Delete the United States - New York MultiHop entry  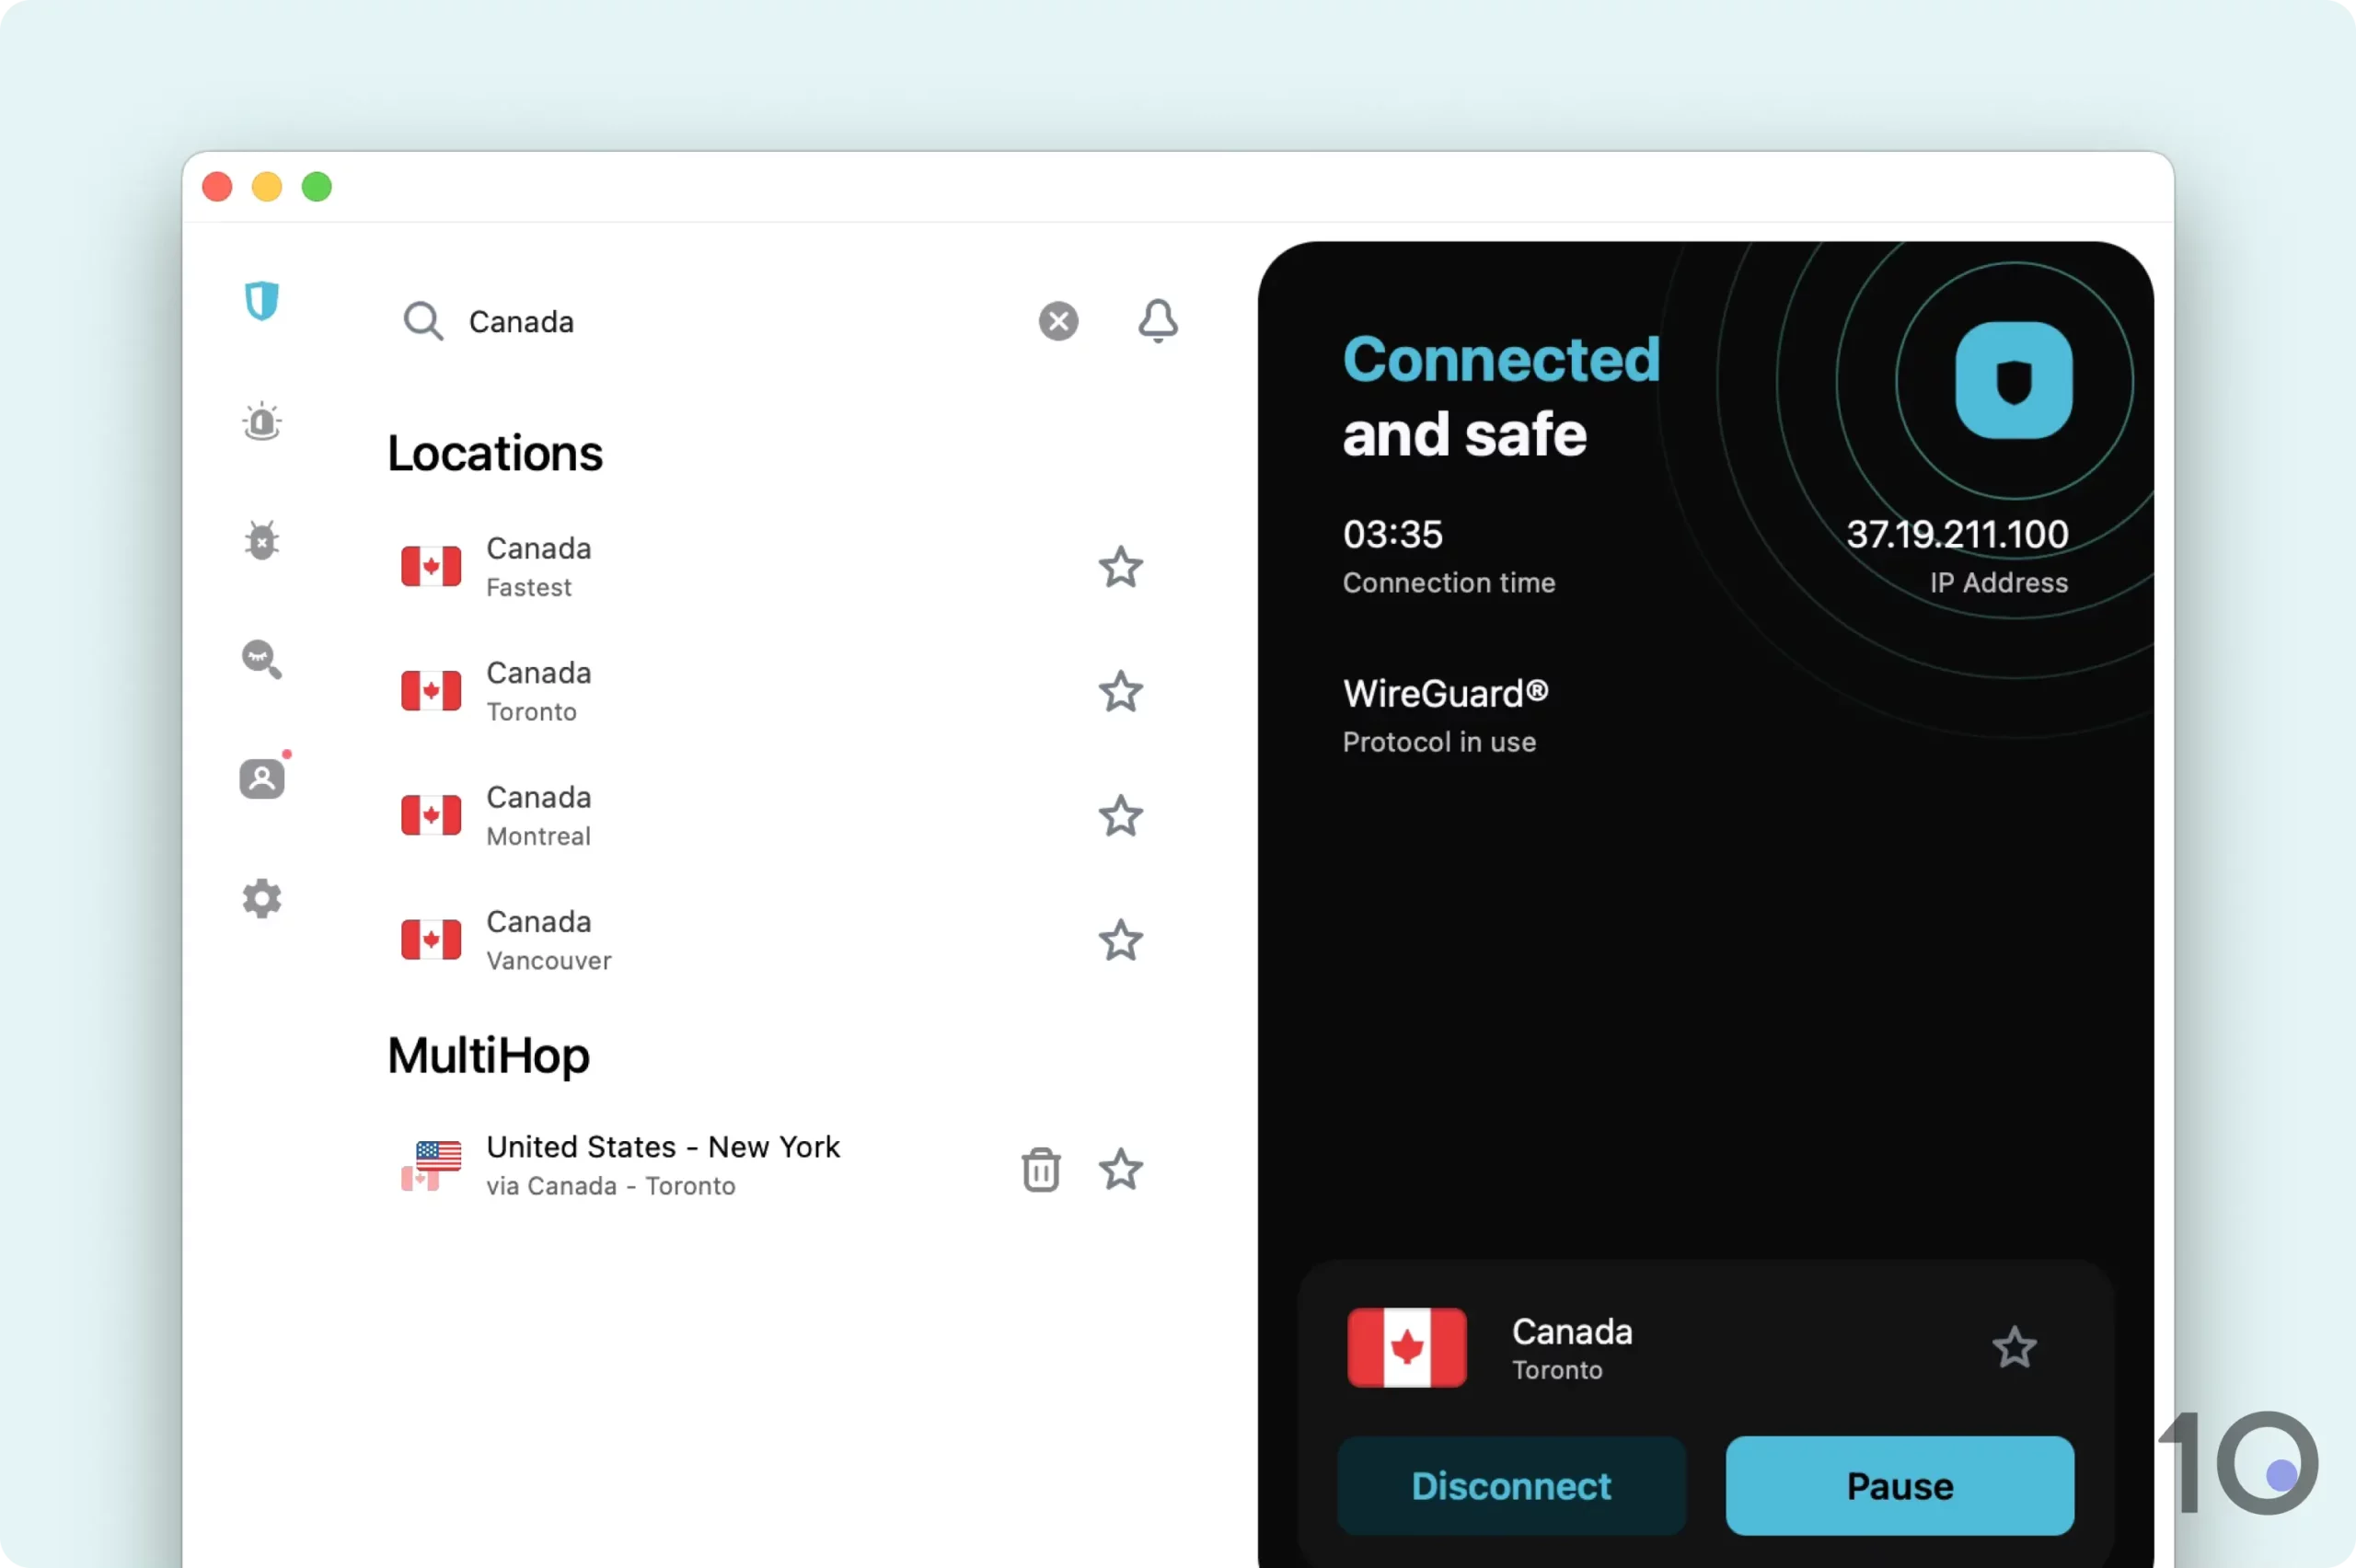tap(1040, 1168)
